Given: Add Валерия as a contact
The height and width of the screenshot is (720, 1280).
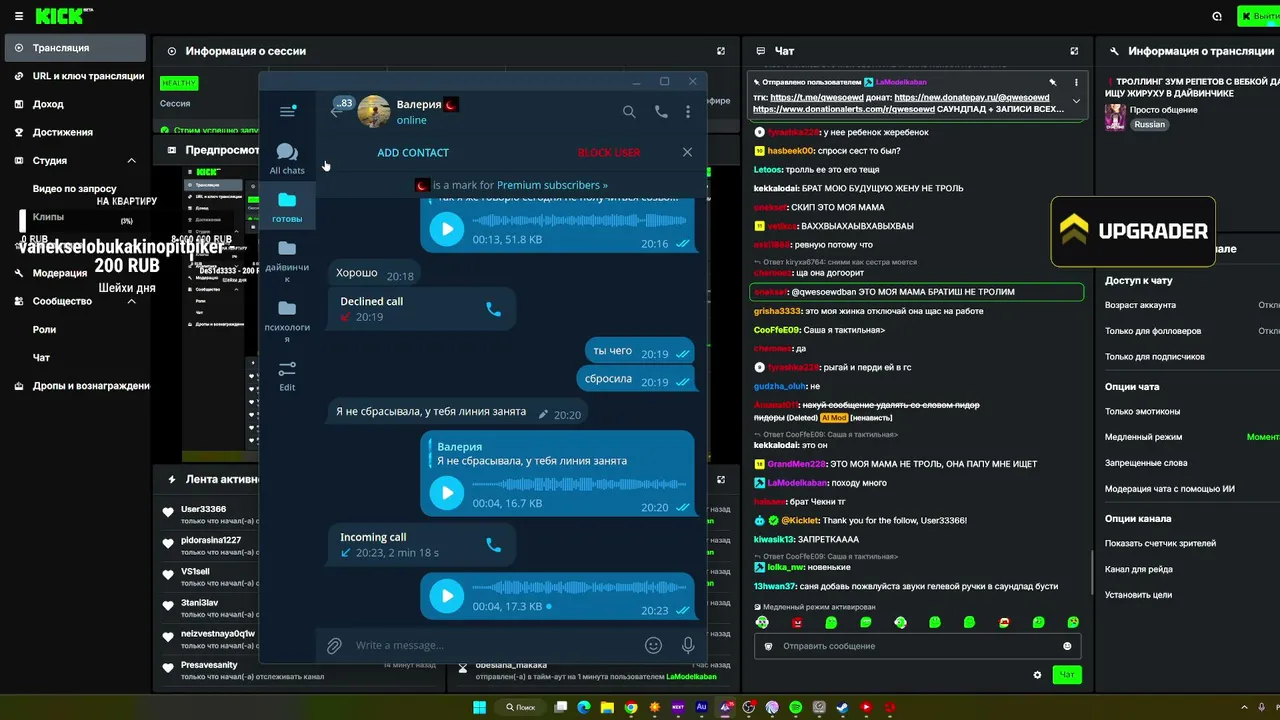Looking at the screenshot, I should [413, 153].
